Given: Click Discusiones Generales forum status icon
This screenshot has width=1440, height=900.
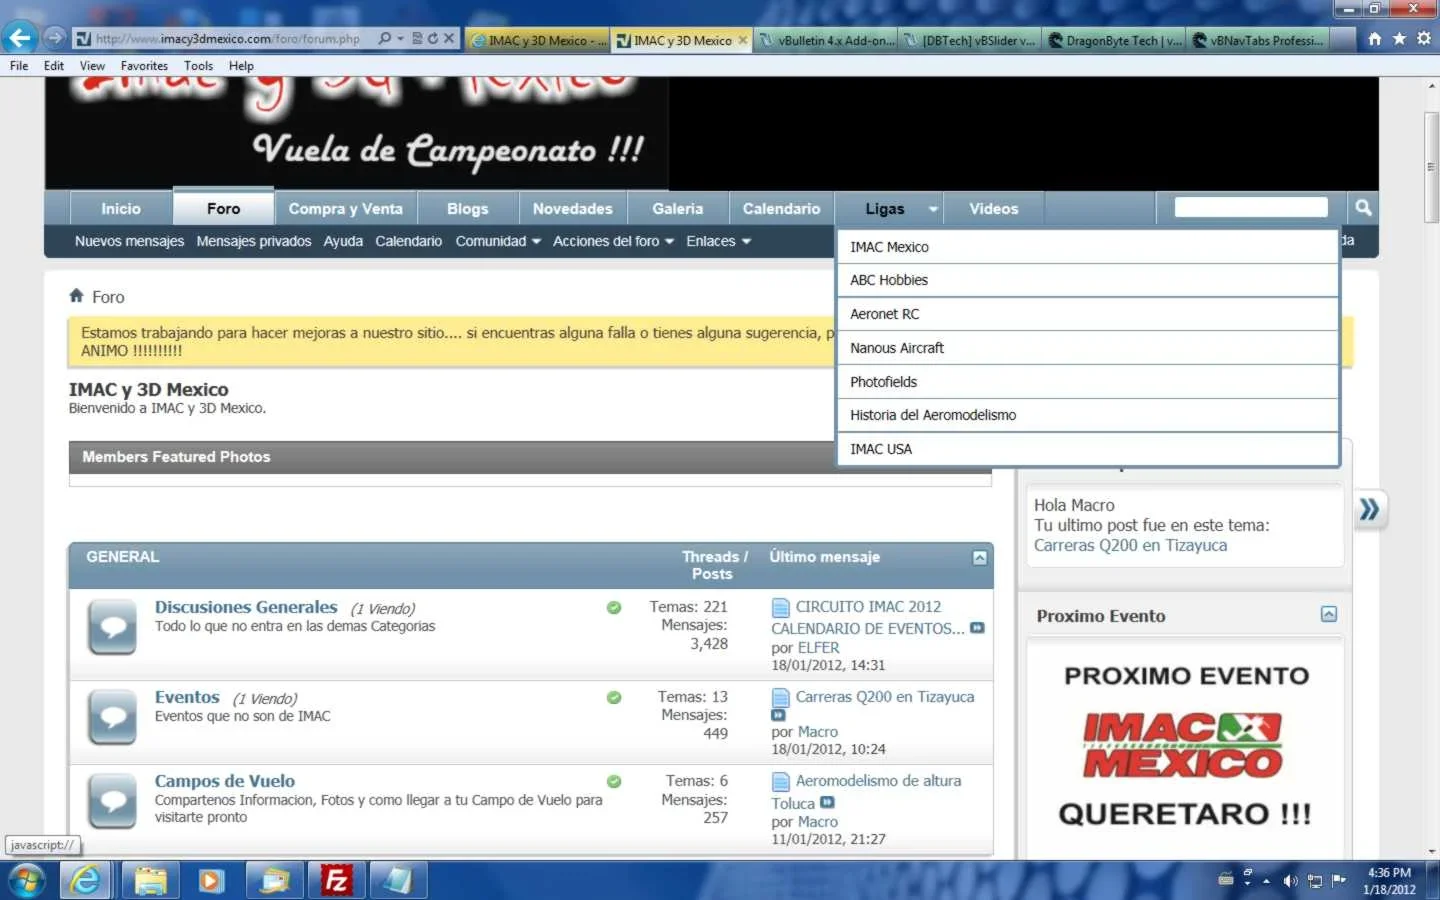Looking at the screenshot, I should coord(112,627).
